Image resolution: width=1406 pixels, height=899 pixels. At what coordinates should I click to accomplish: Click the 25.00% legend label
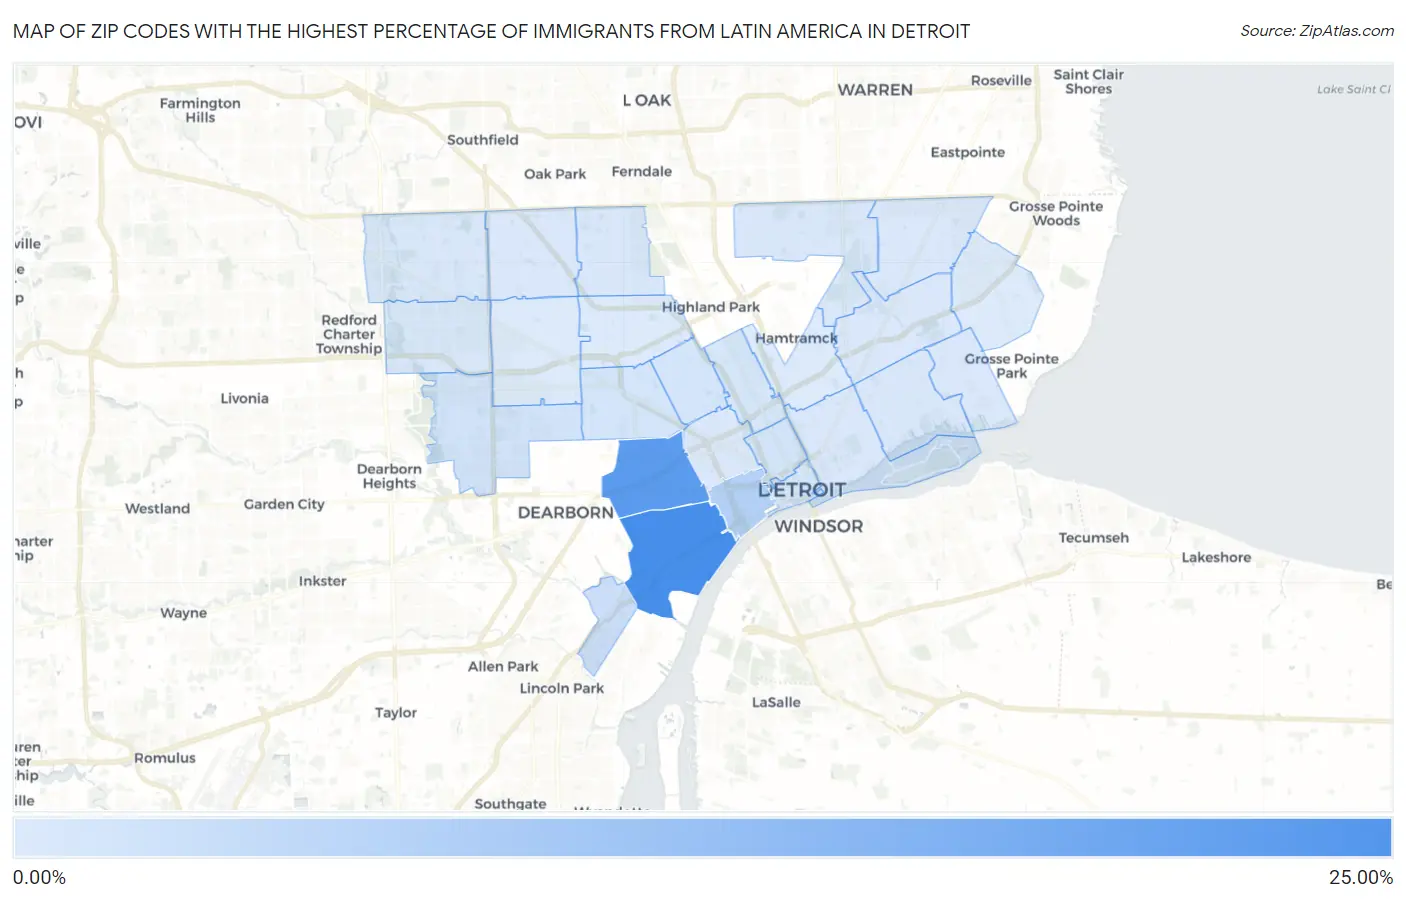point(1360,877)
